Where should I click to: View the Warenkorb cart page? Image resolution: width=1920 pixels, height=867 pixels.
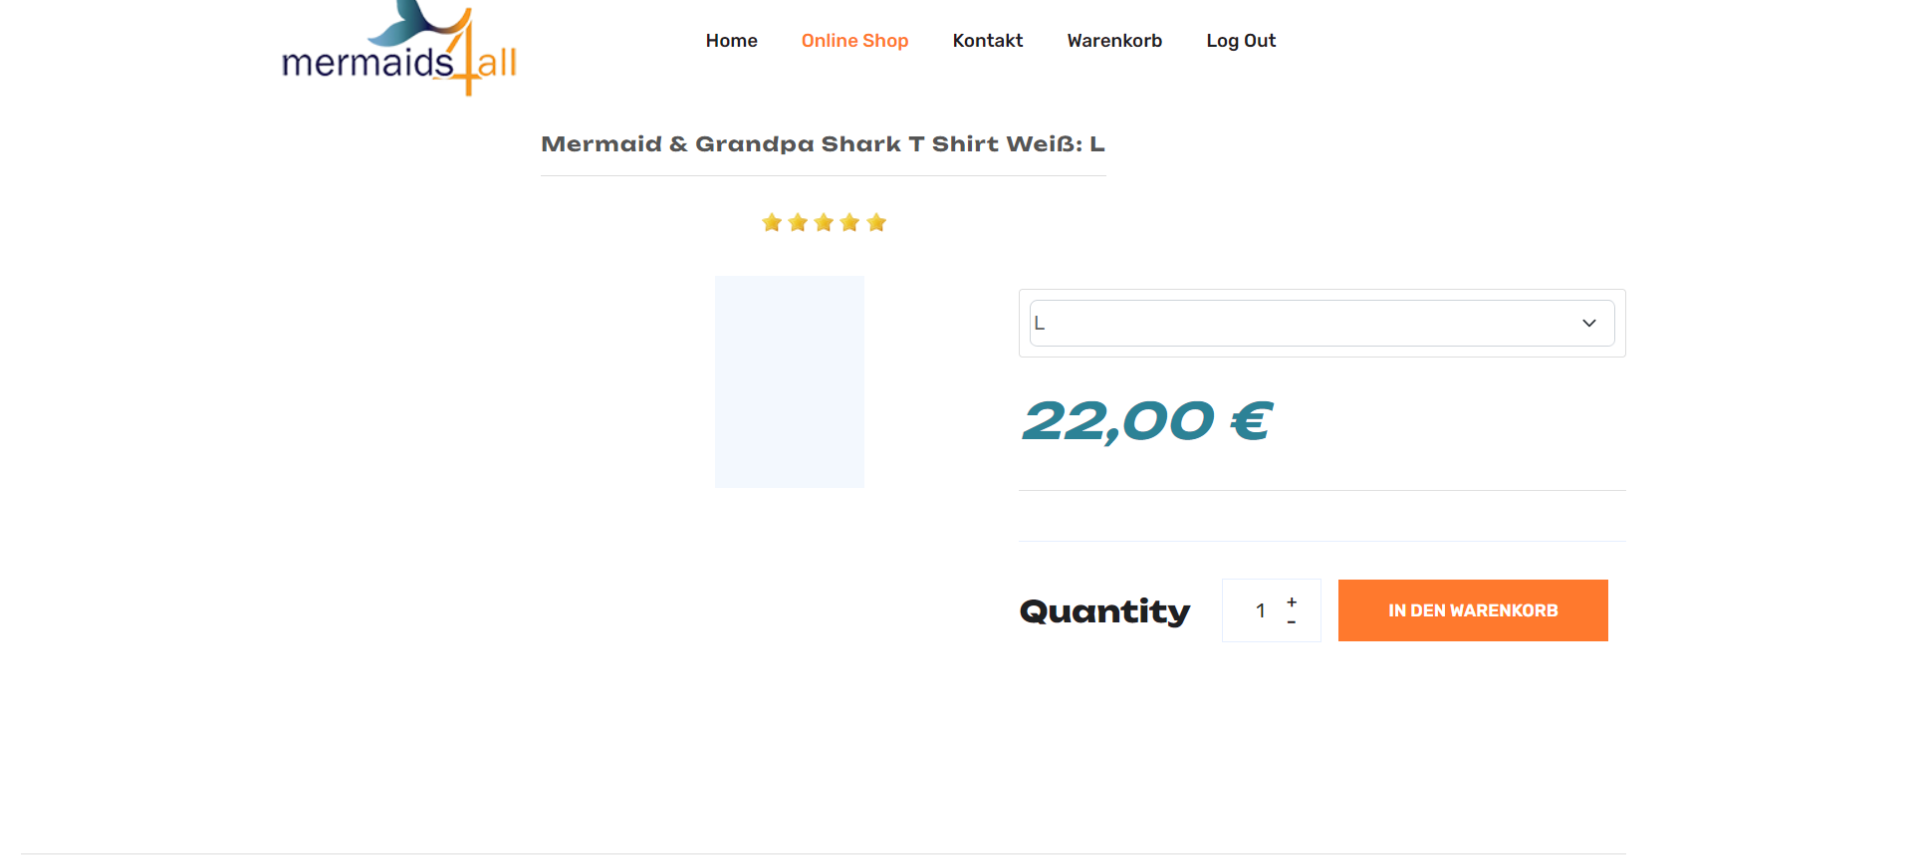(1114, 41)
